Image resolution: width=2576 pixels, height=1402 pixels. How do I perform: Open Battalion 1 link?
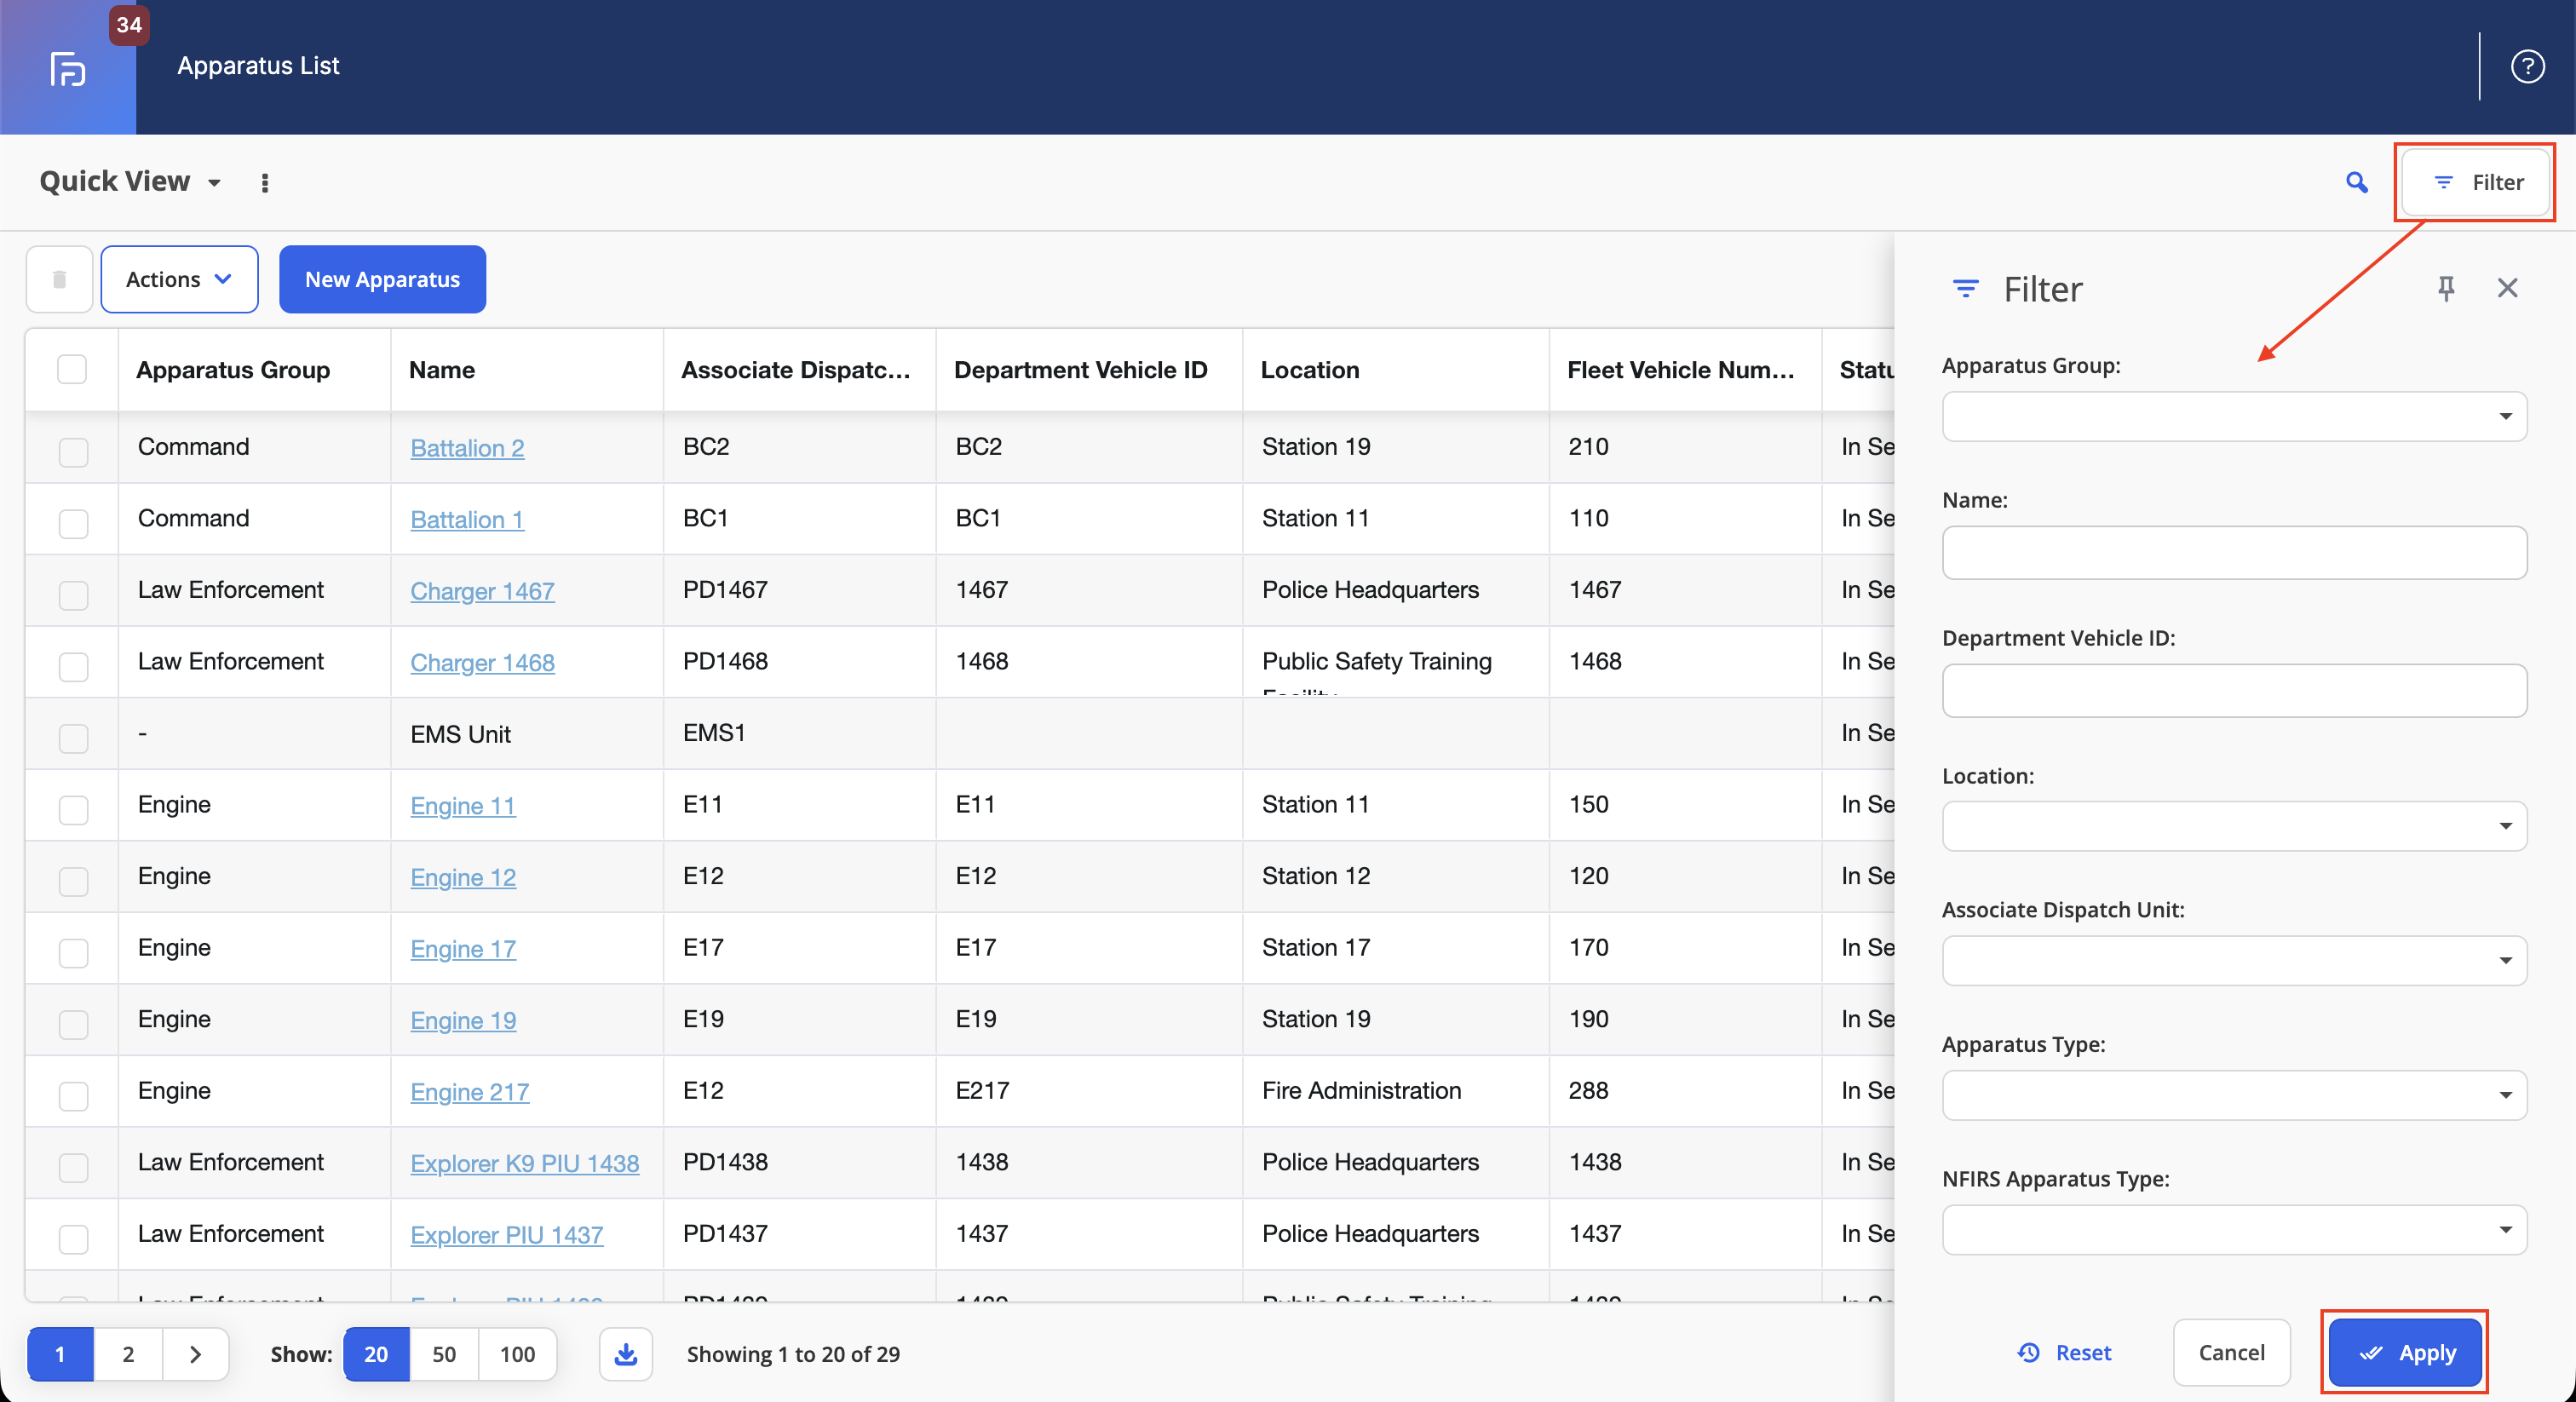[x=467, y=519]
